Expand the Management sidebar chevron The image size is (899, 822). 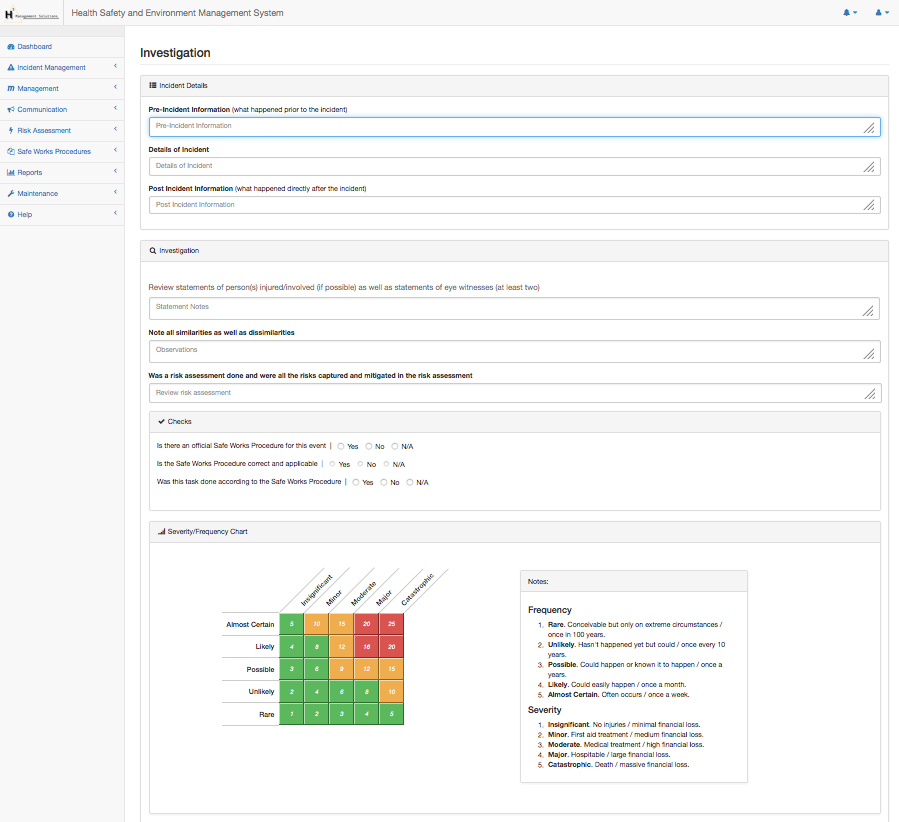click(x=115, y=88)
